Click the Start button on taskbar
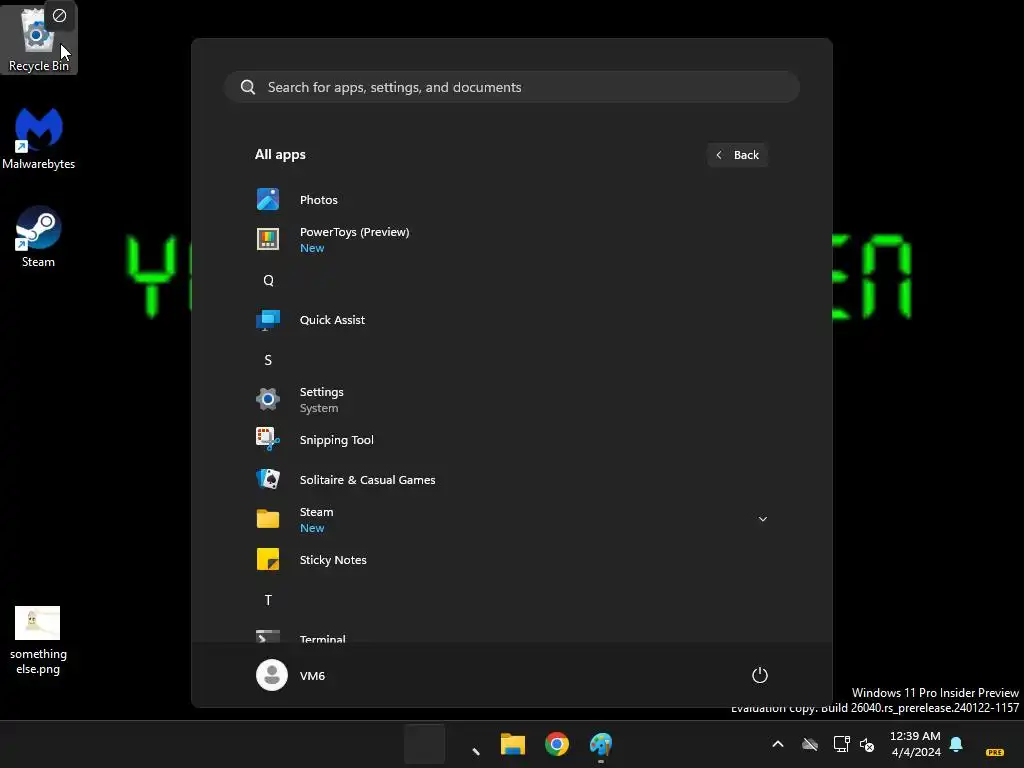Image resolution: width=1024 pixels, height=768 pixels. [424, 744]
